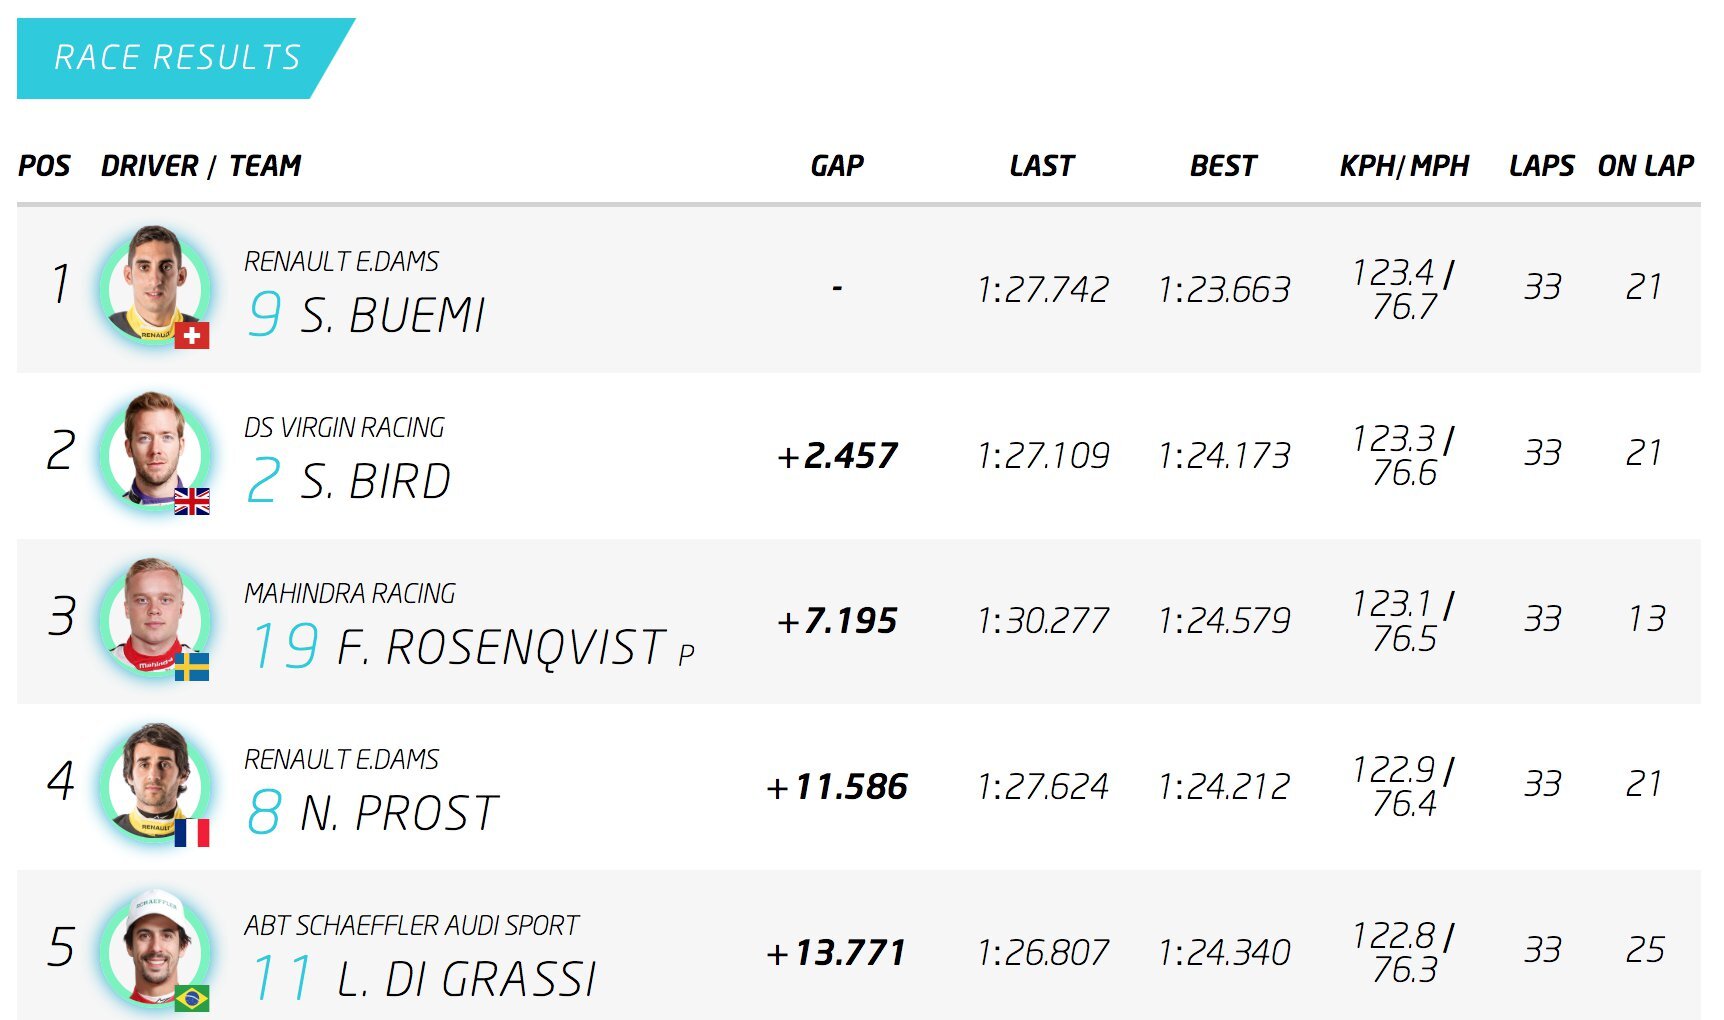Click the Brazilian flag icon beside Di Grassi
This screenshot has width=1724, height=1020.
(x=192, y=997)
